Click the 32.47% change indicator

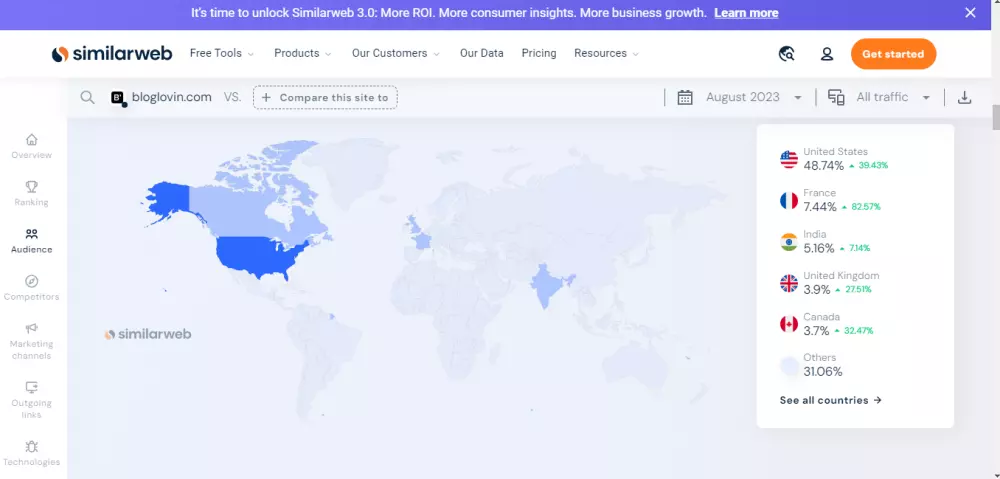[x=853, y=331]
